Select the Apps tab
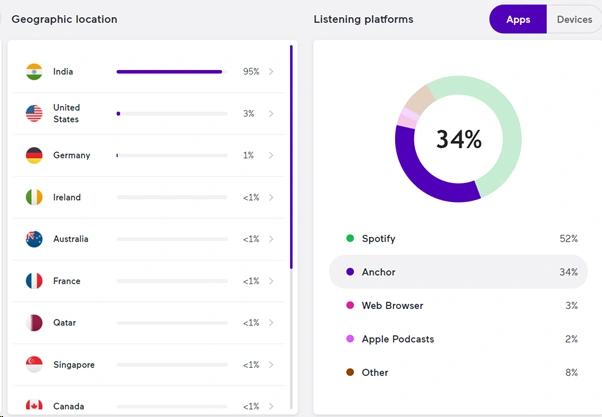602x417 pixels. (x=518, y=20)
